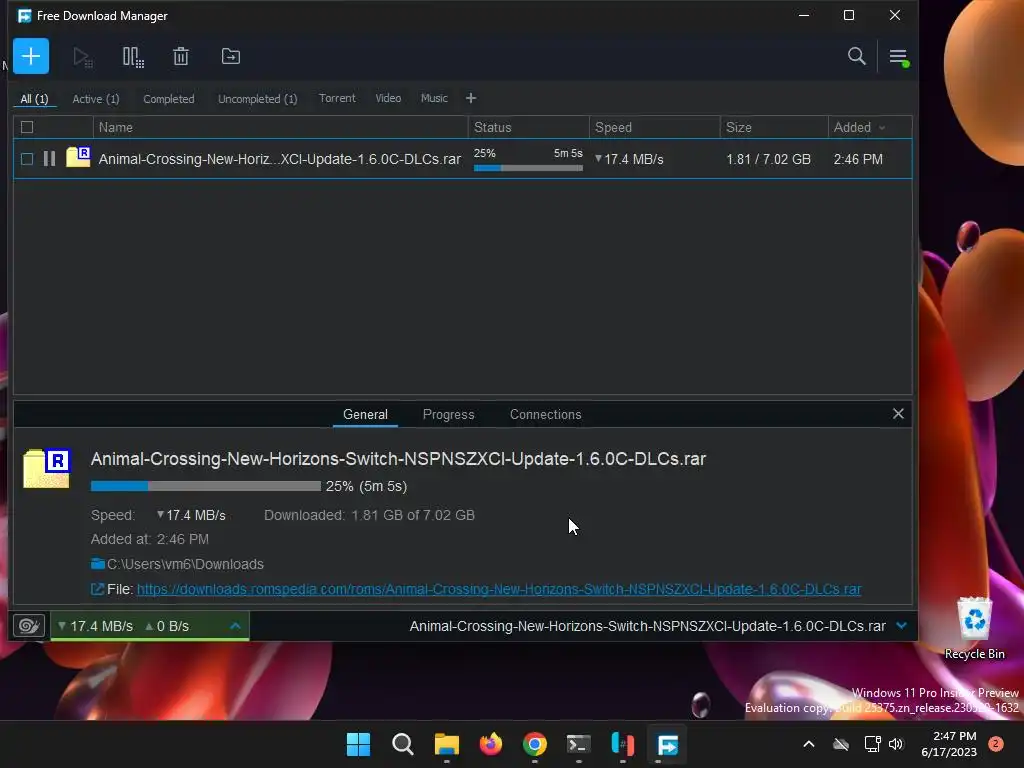Open File Explorer from taskbar

(447, 744)
